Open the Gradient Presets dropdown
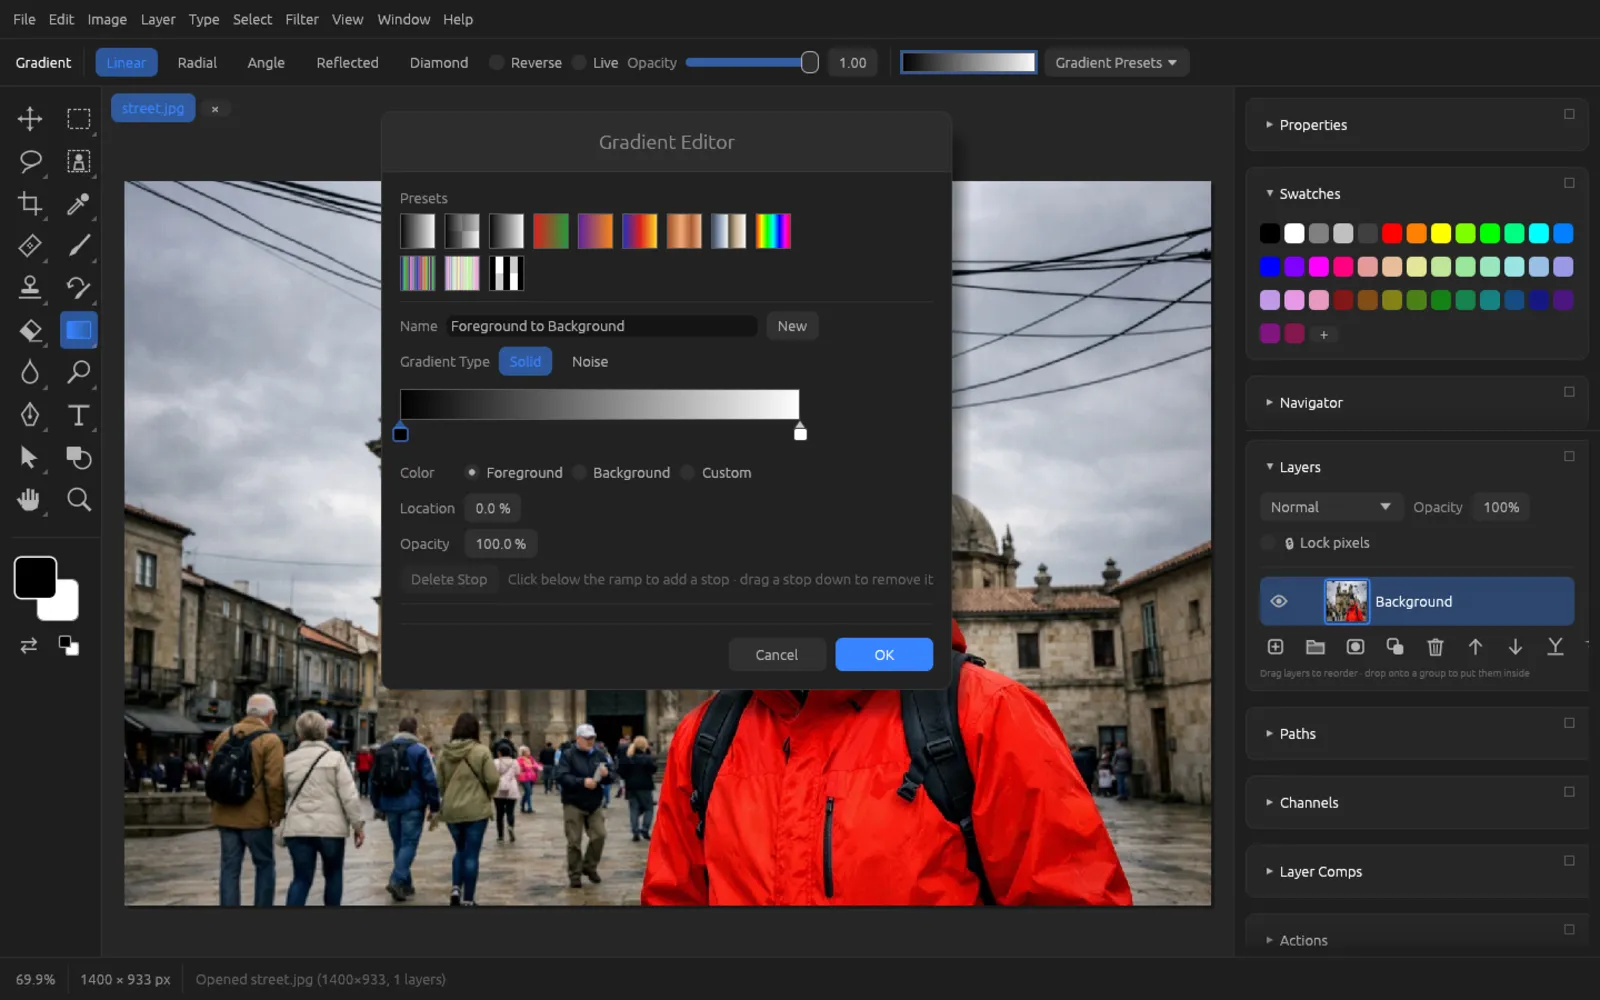This screenshot has height=1000, width=1600. pos(1116,62)
